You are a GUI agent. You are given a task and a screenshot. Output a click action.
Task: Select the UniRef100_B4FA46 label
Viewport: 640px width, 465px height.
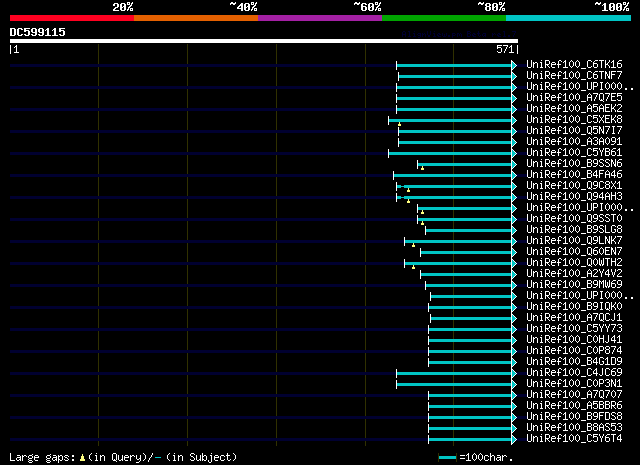[x=574, y=175]
